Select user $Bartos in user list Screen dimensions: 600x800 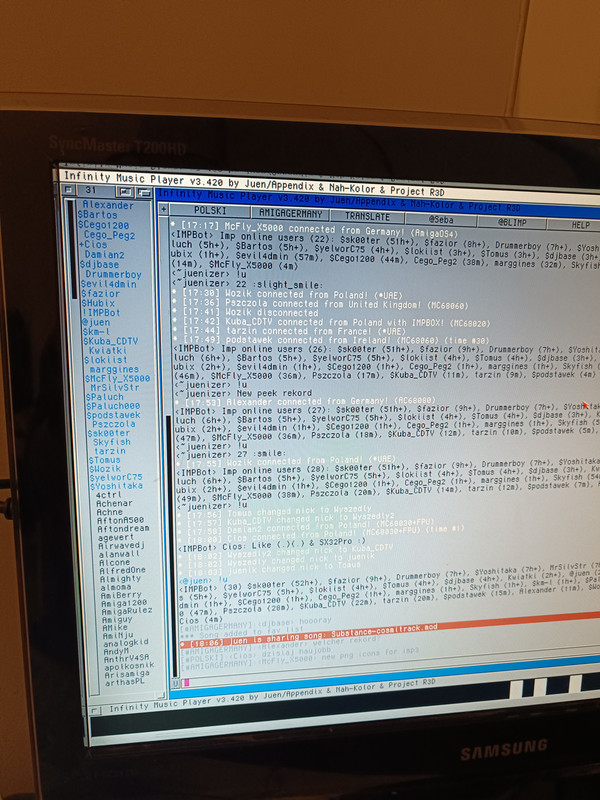(x=97, y=215)
